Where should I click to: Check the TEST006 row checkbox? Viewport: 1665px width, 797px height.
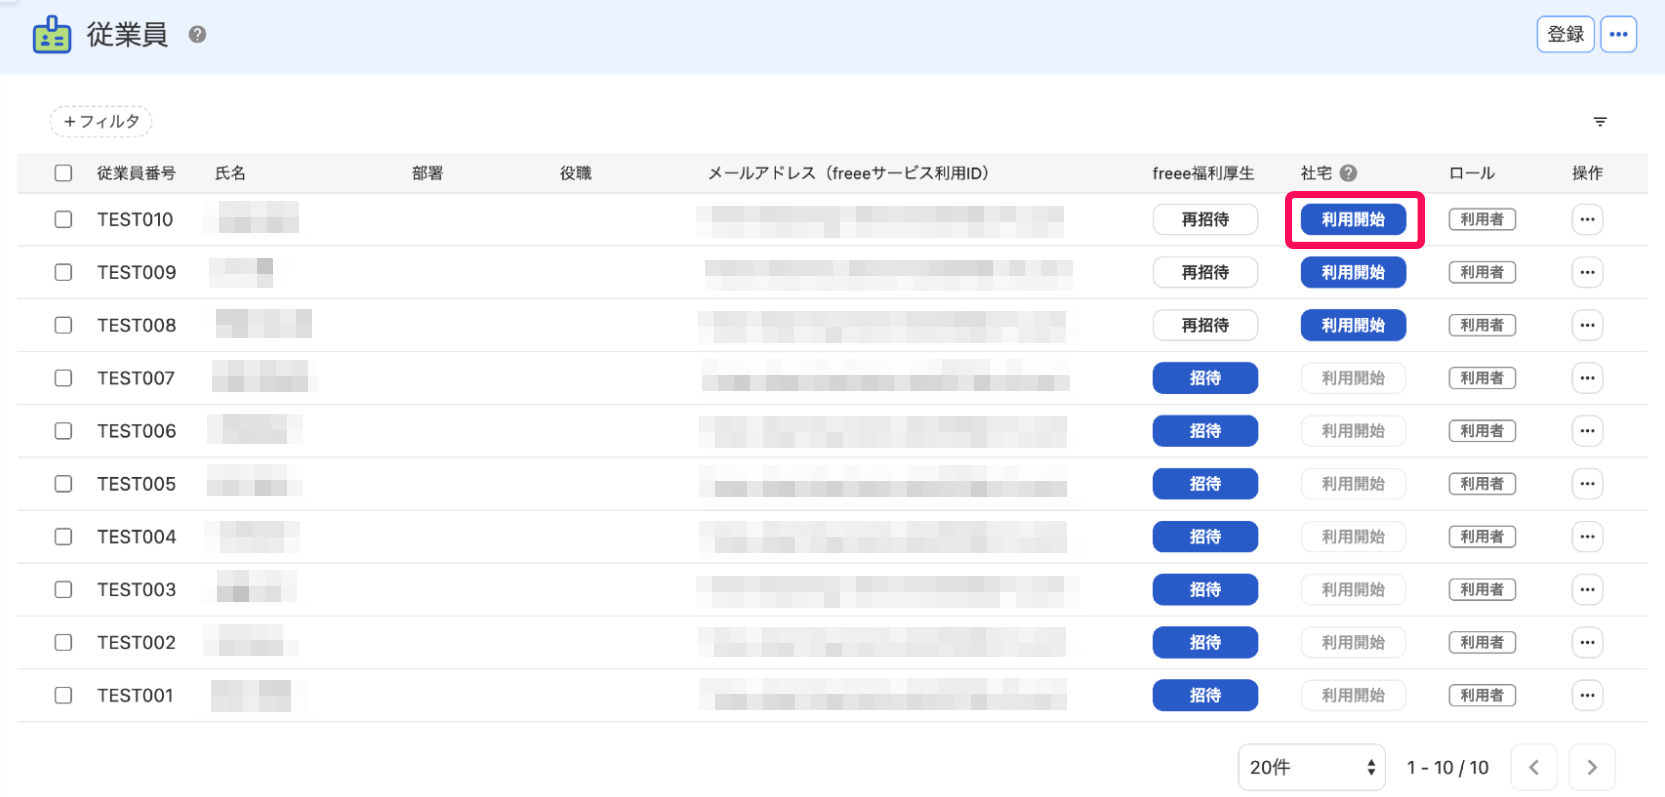tap(63, 431)
